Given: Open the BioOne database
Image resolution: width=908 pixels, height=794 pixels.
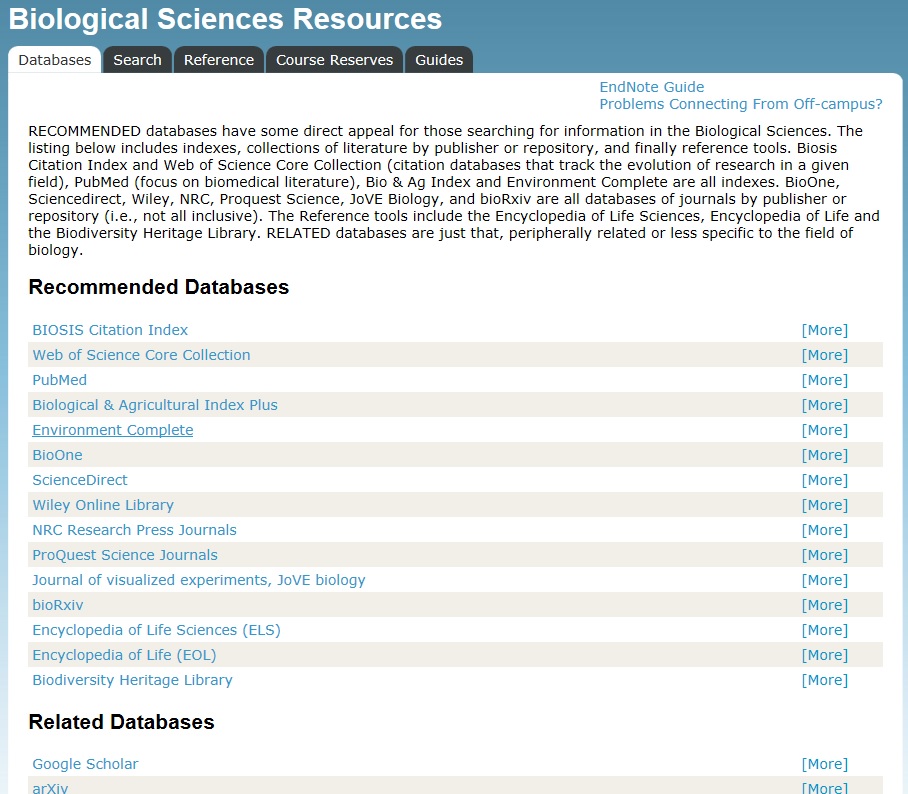Looking at the screenshot, I should (57, 455).
